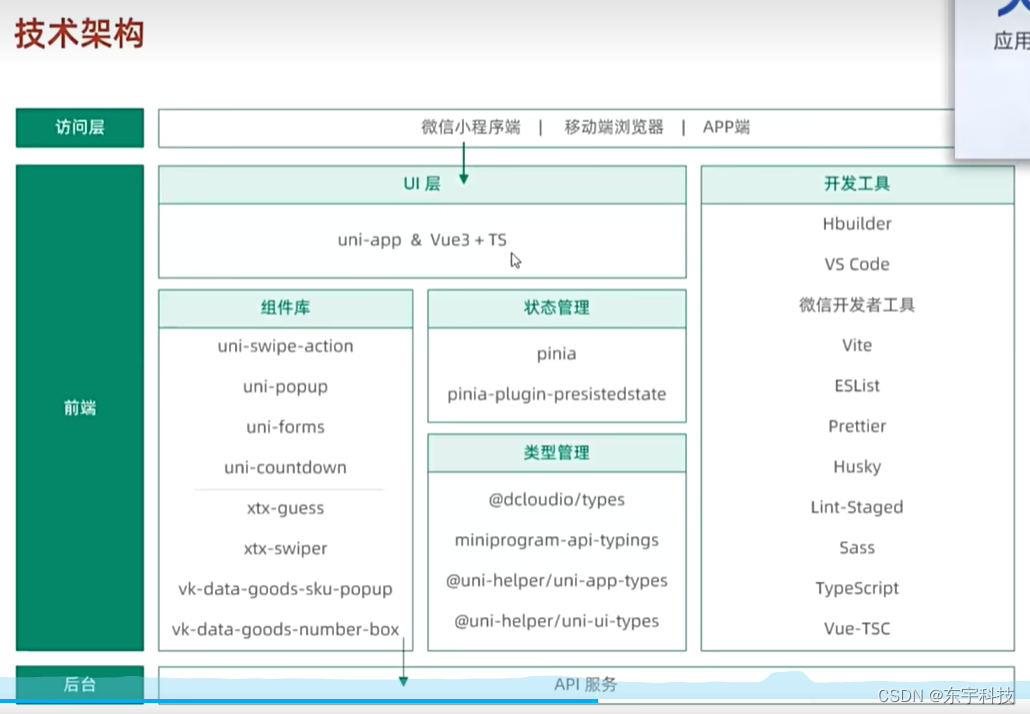Select the 后台 green label

pos(79,684)
